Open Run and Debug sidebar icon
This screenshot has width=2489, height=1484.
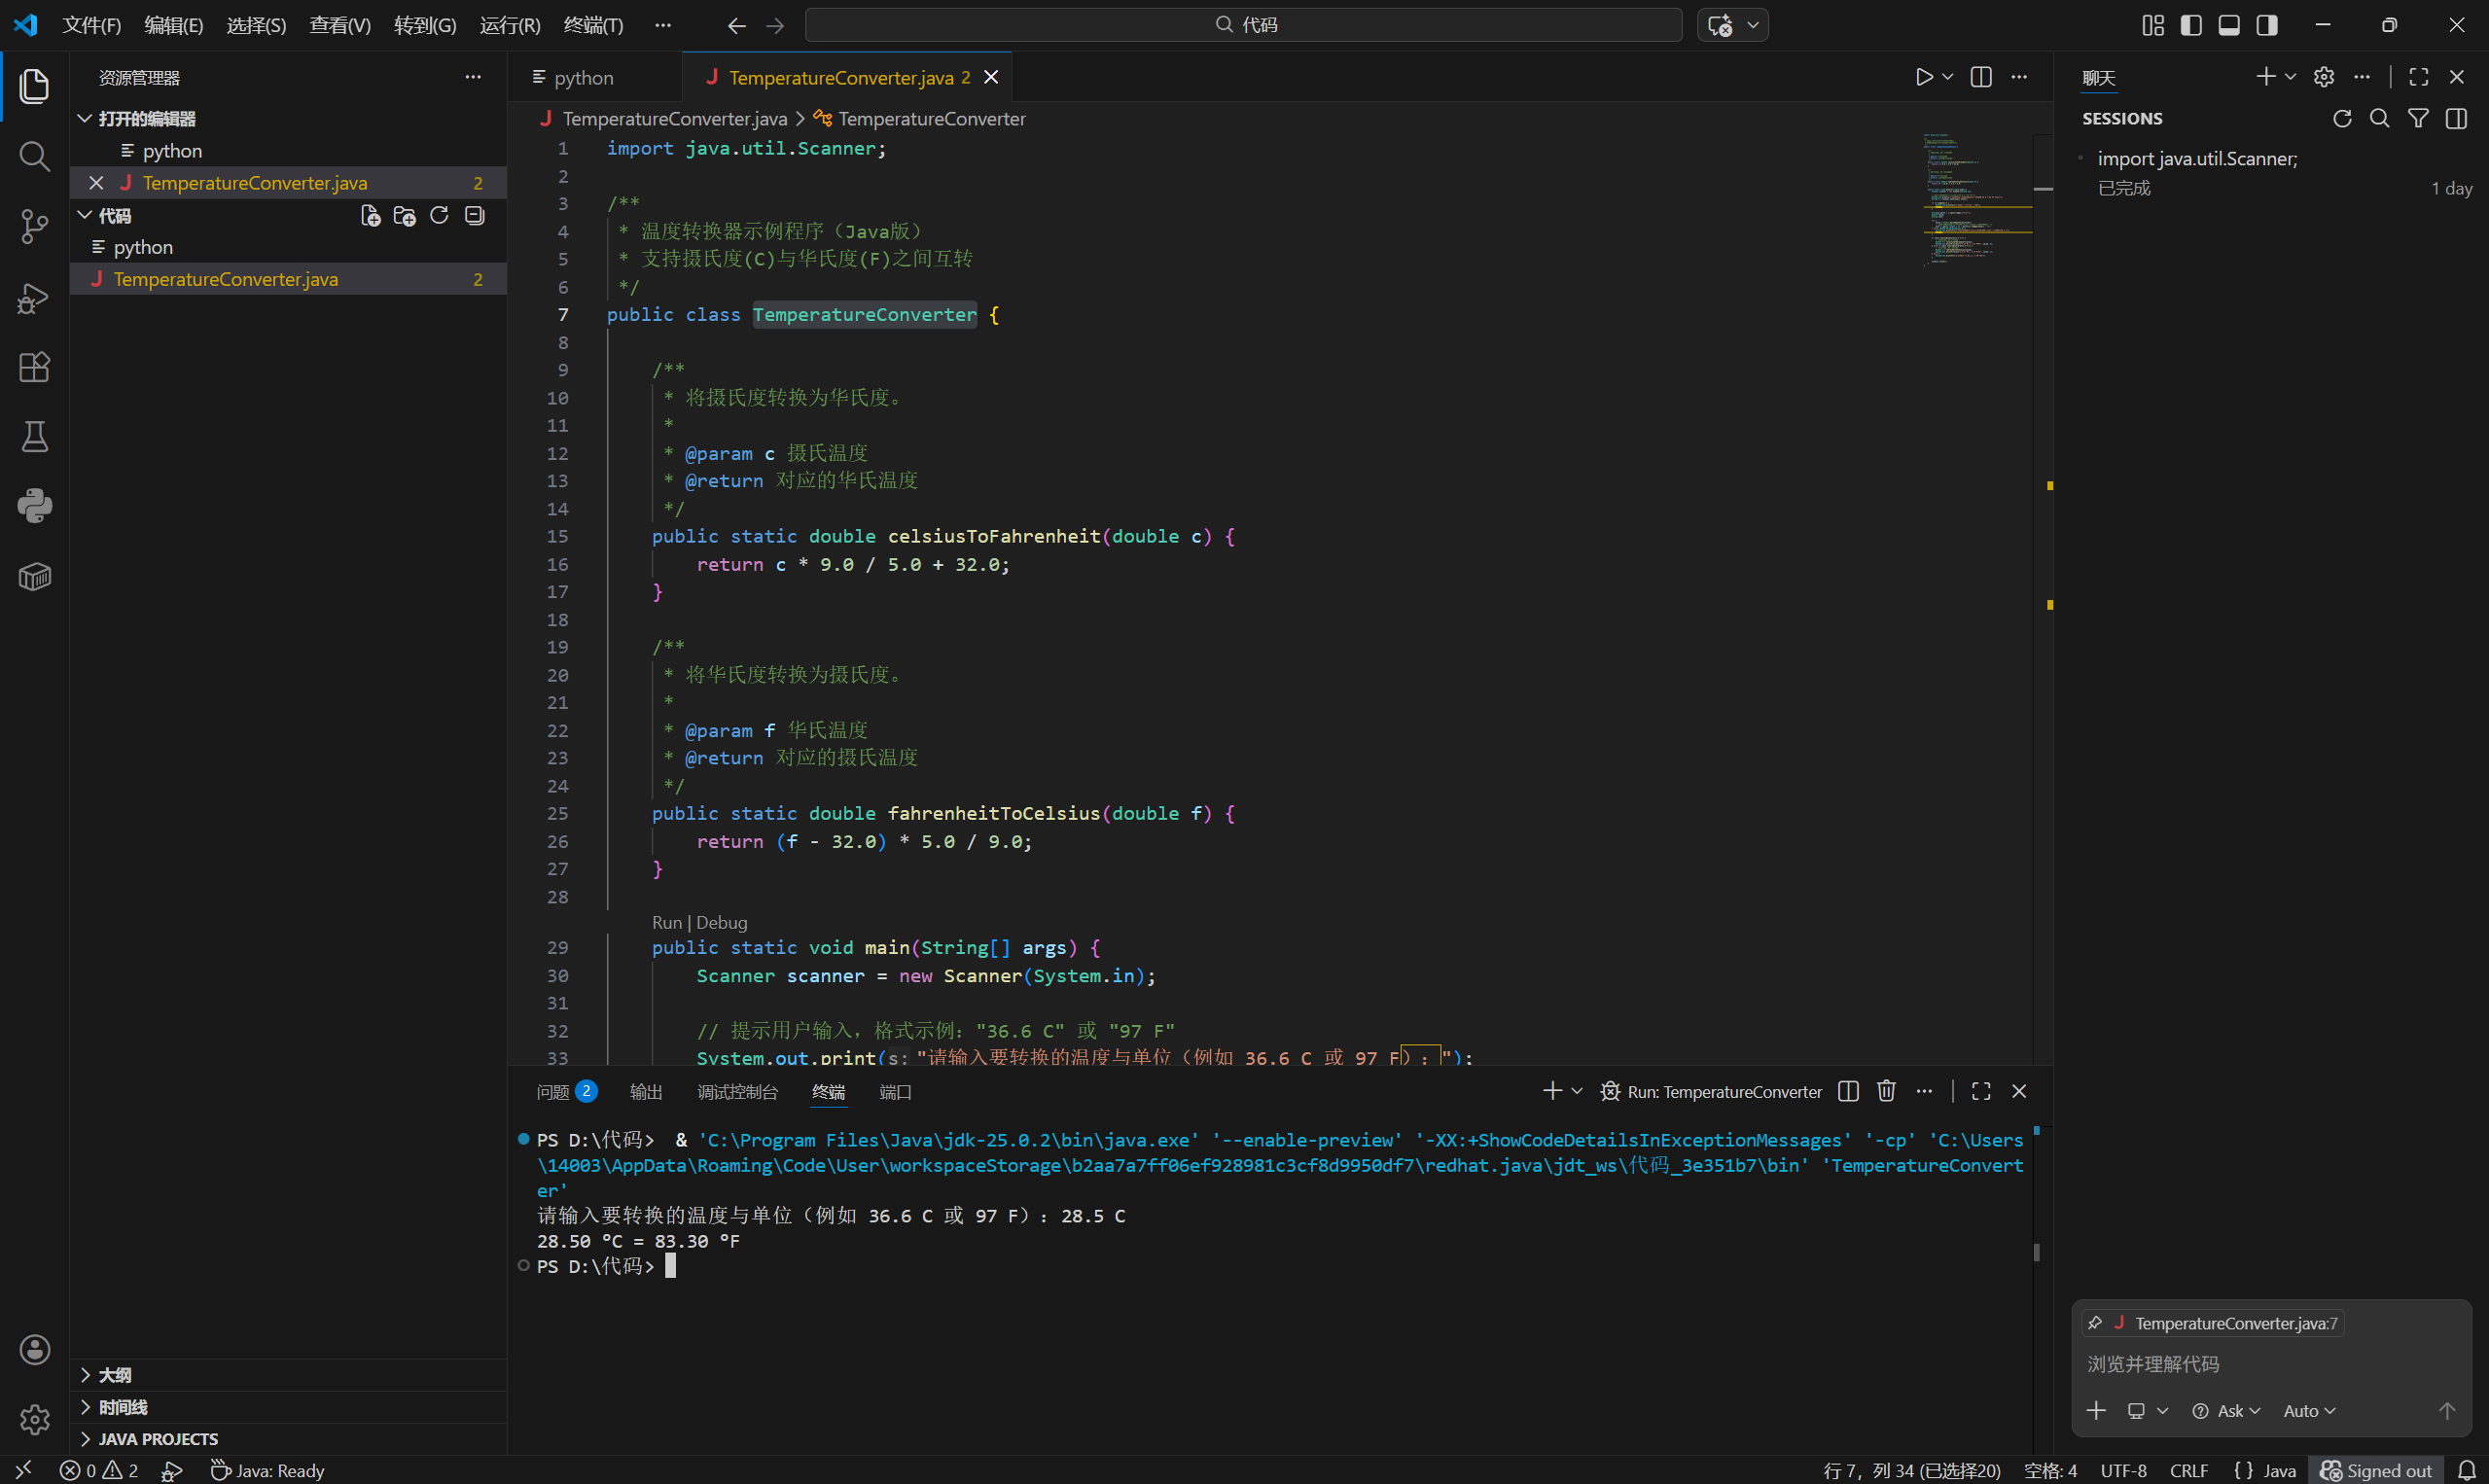coord(34,297)
